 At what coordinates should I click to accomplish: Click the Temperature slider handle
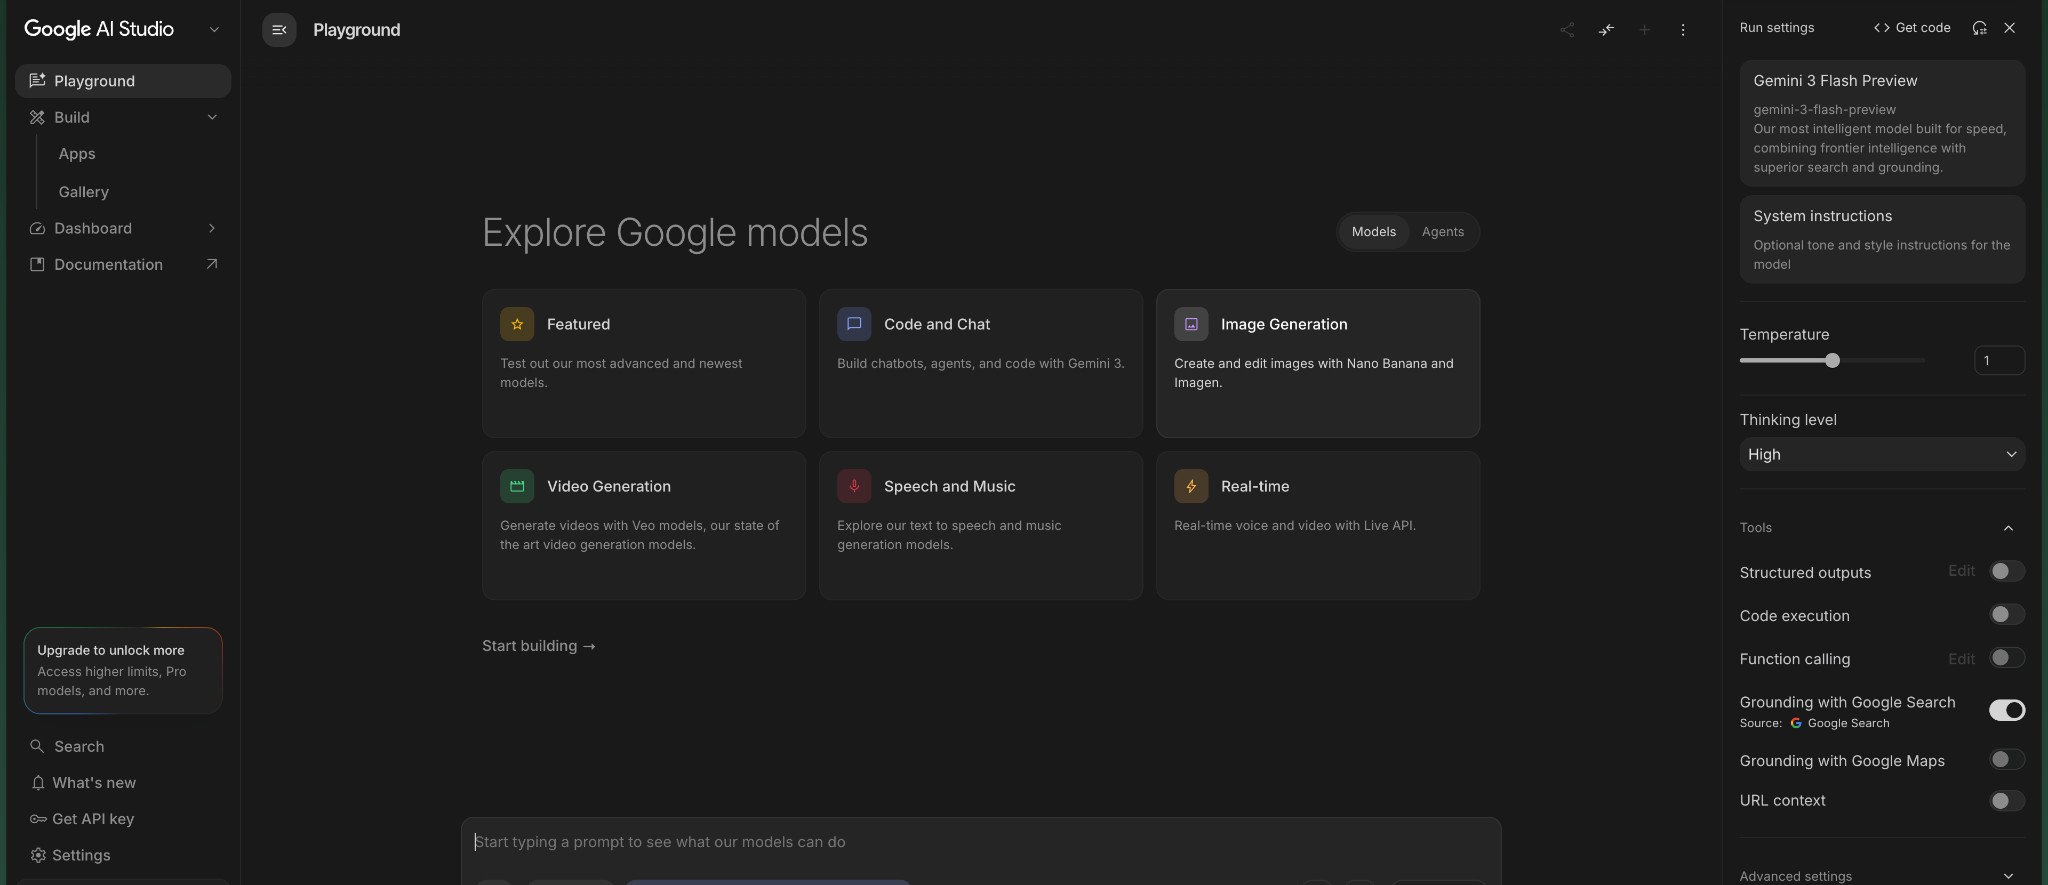1832,360
